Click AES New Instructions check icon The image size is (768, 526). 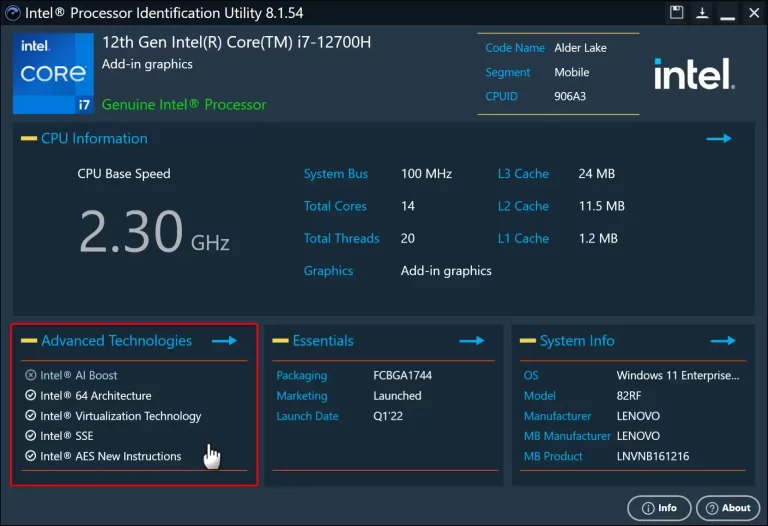(x=30, y=456)
